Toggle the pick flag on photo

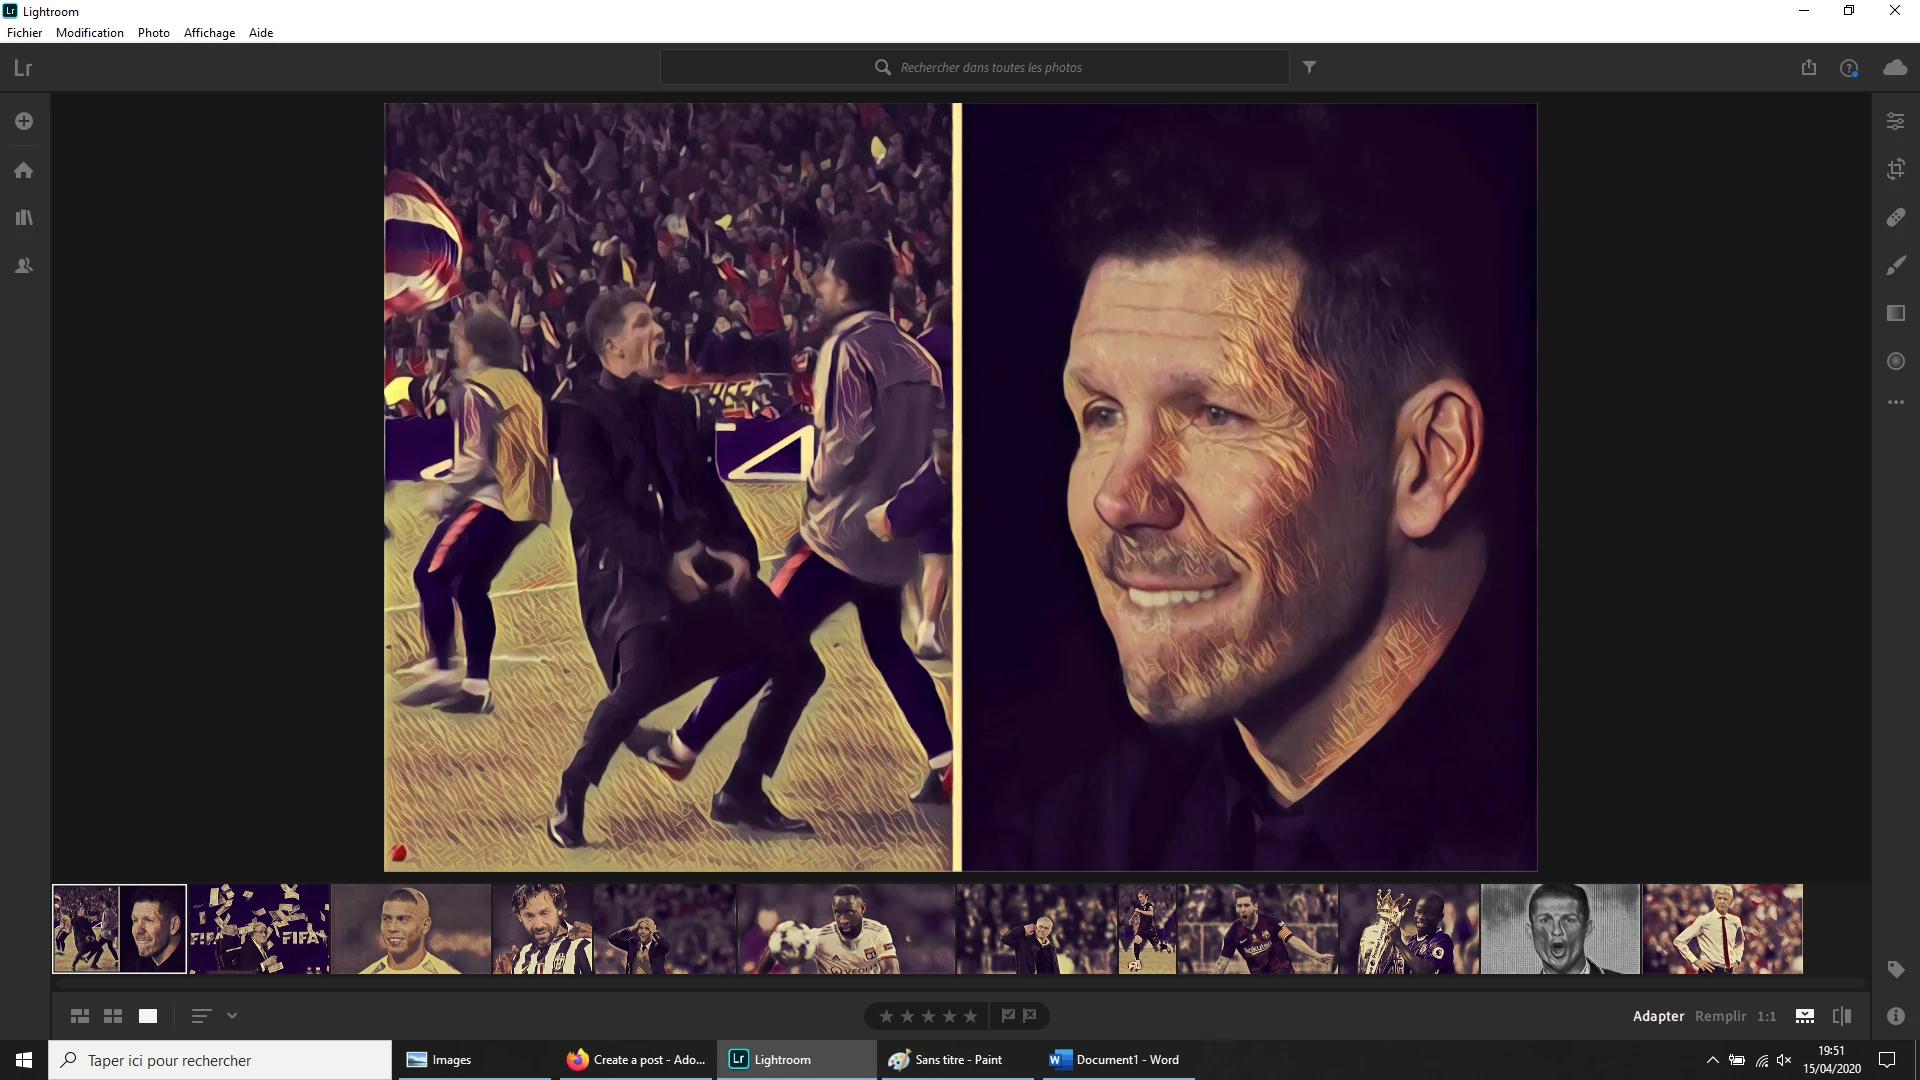[x=1008, y=1015]
